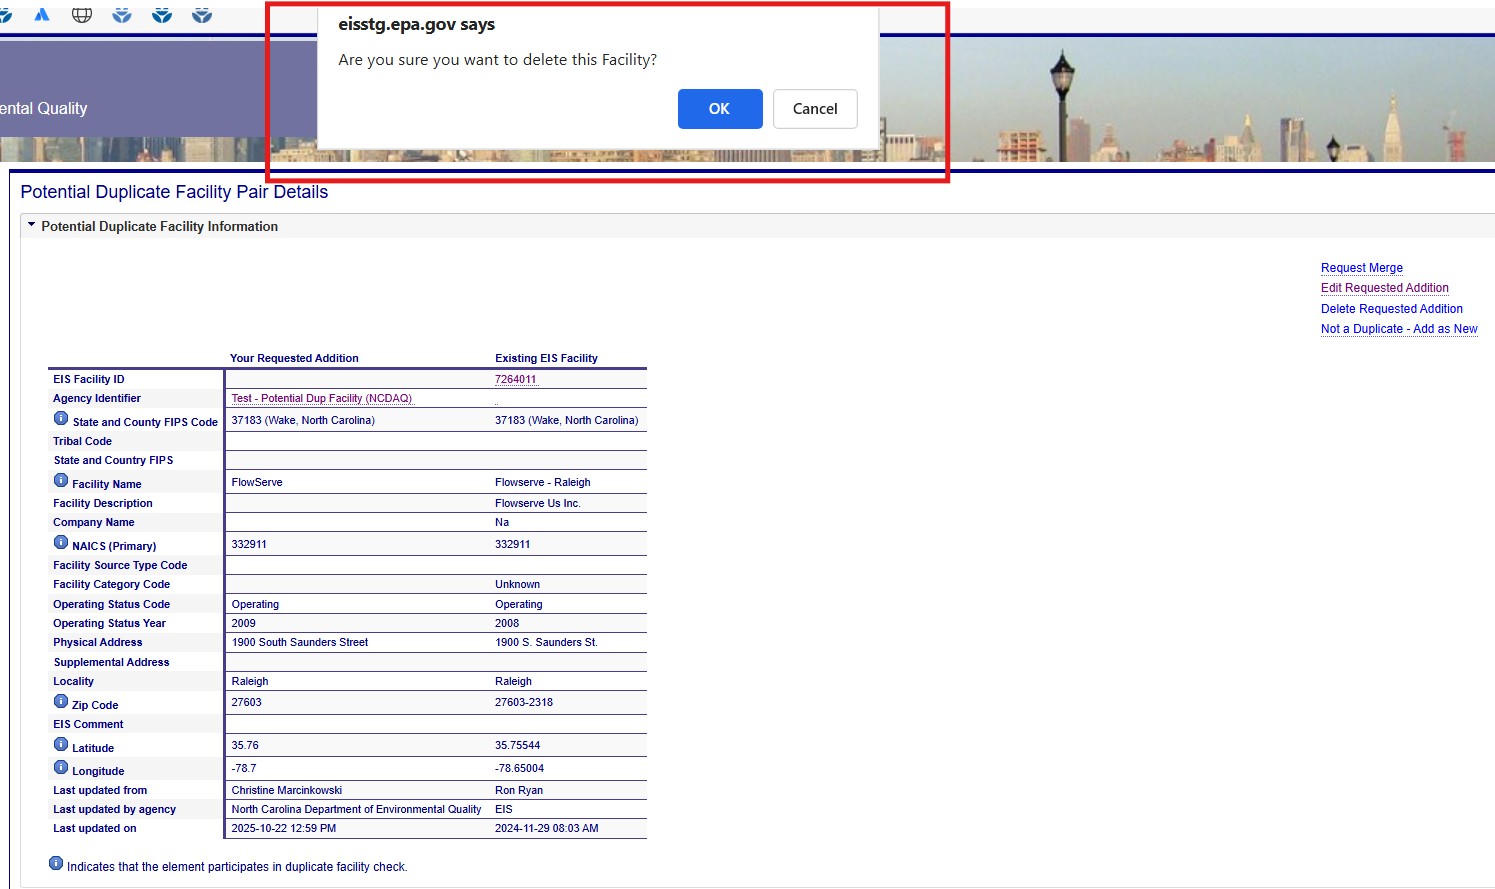Click info icon in duplicate check legend
The width and height of the screenshot is (1495, 889).
[x=56, y=864]
